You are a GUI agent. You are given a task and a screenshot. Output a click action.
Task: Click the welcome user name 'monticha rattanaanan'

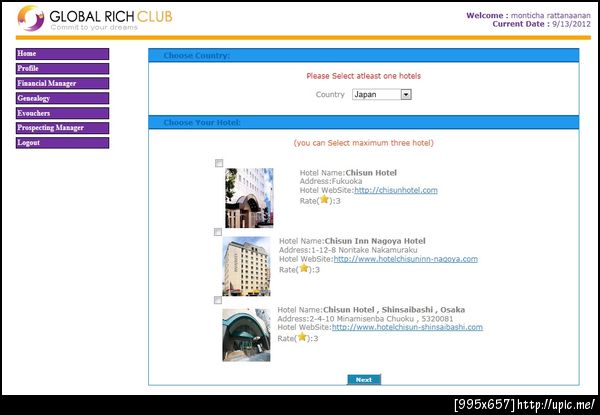pos(551,16)
